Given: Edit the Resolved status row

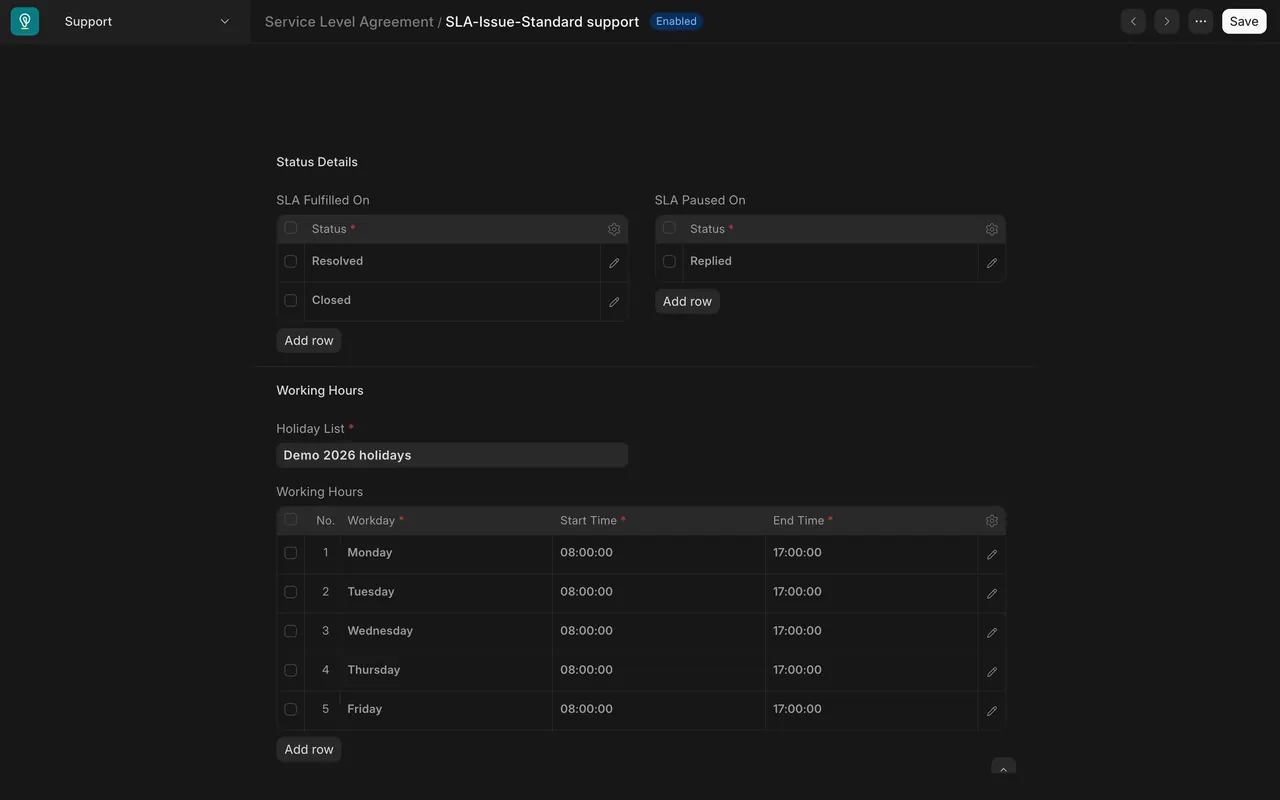Looking at the screenshot, I should (x=614, y=263).
